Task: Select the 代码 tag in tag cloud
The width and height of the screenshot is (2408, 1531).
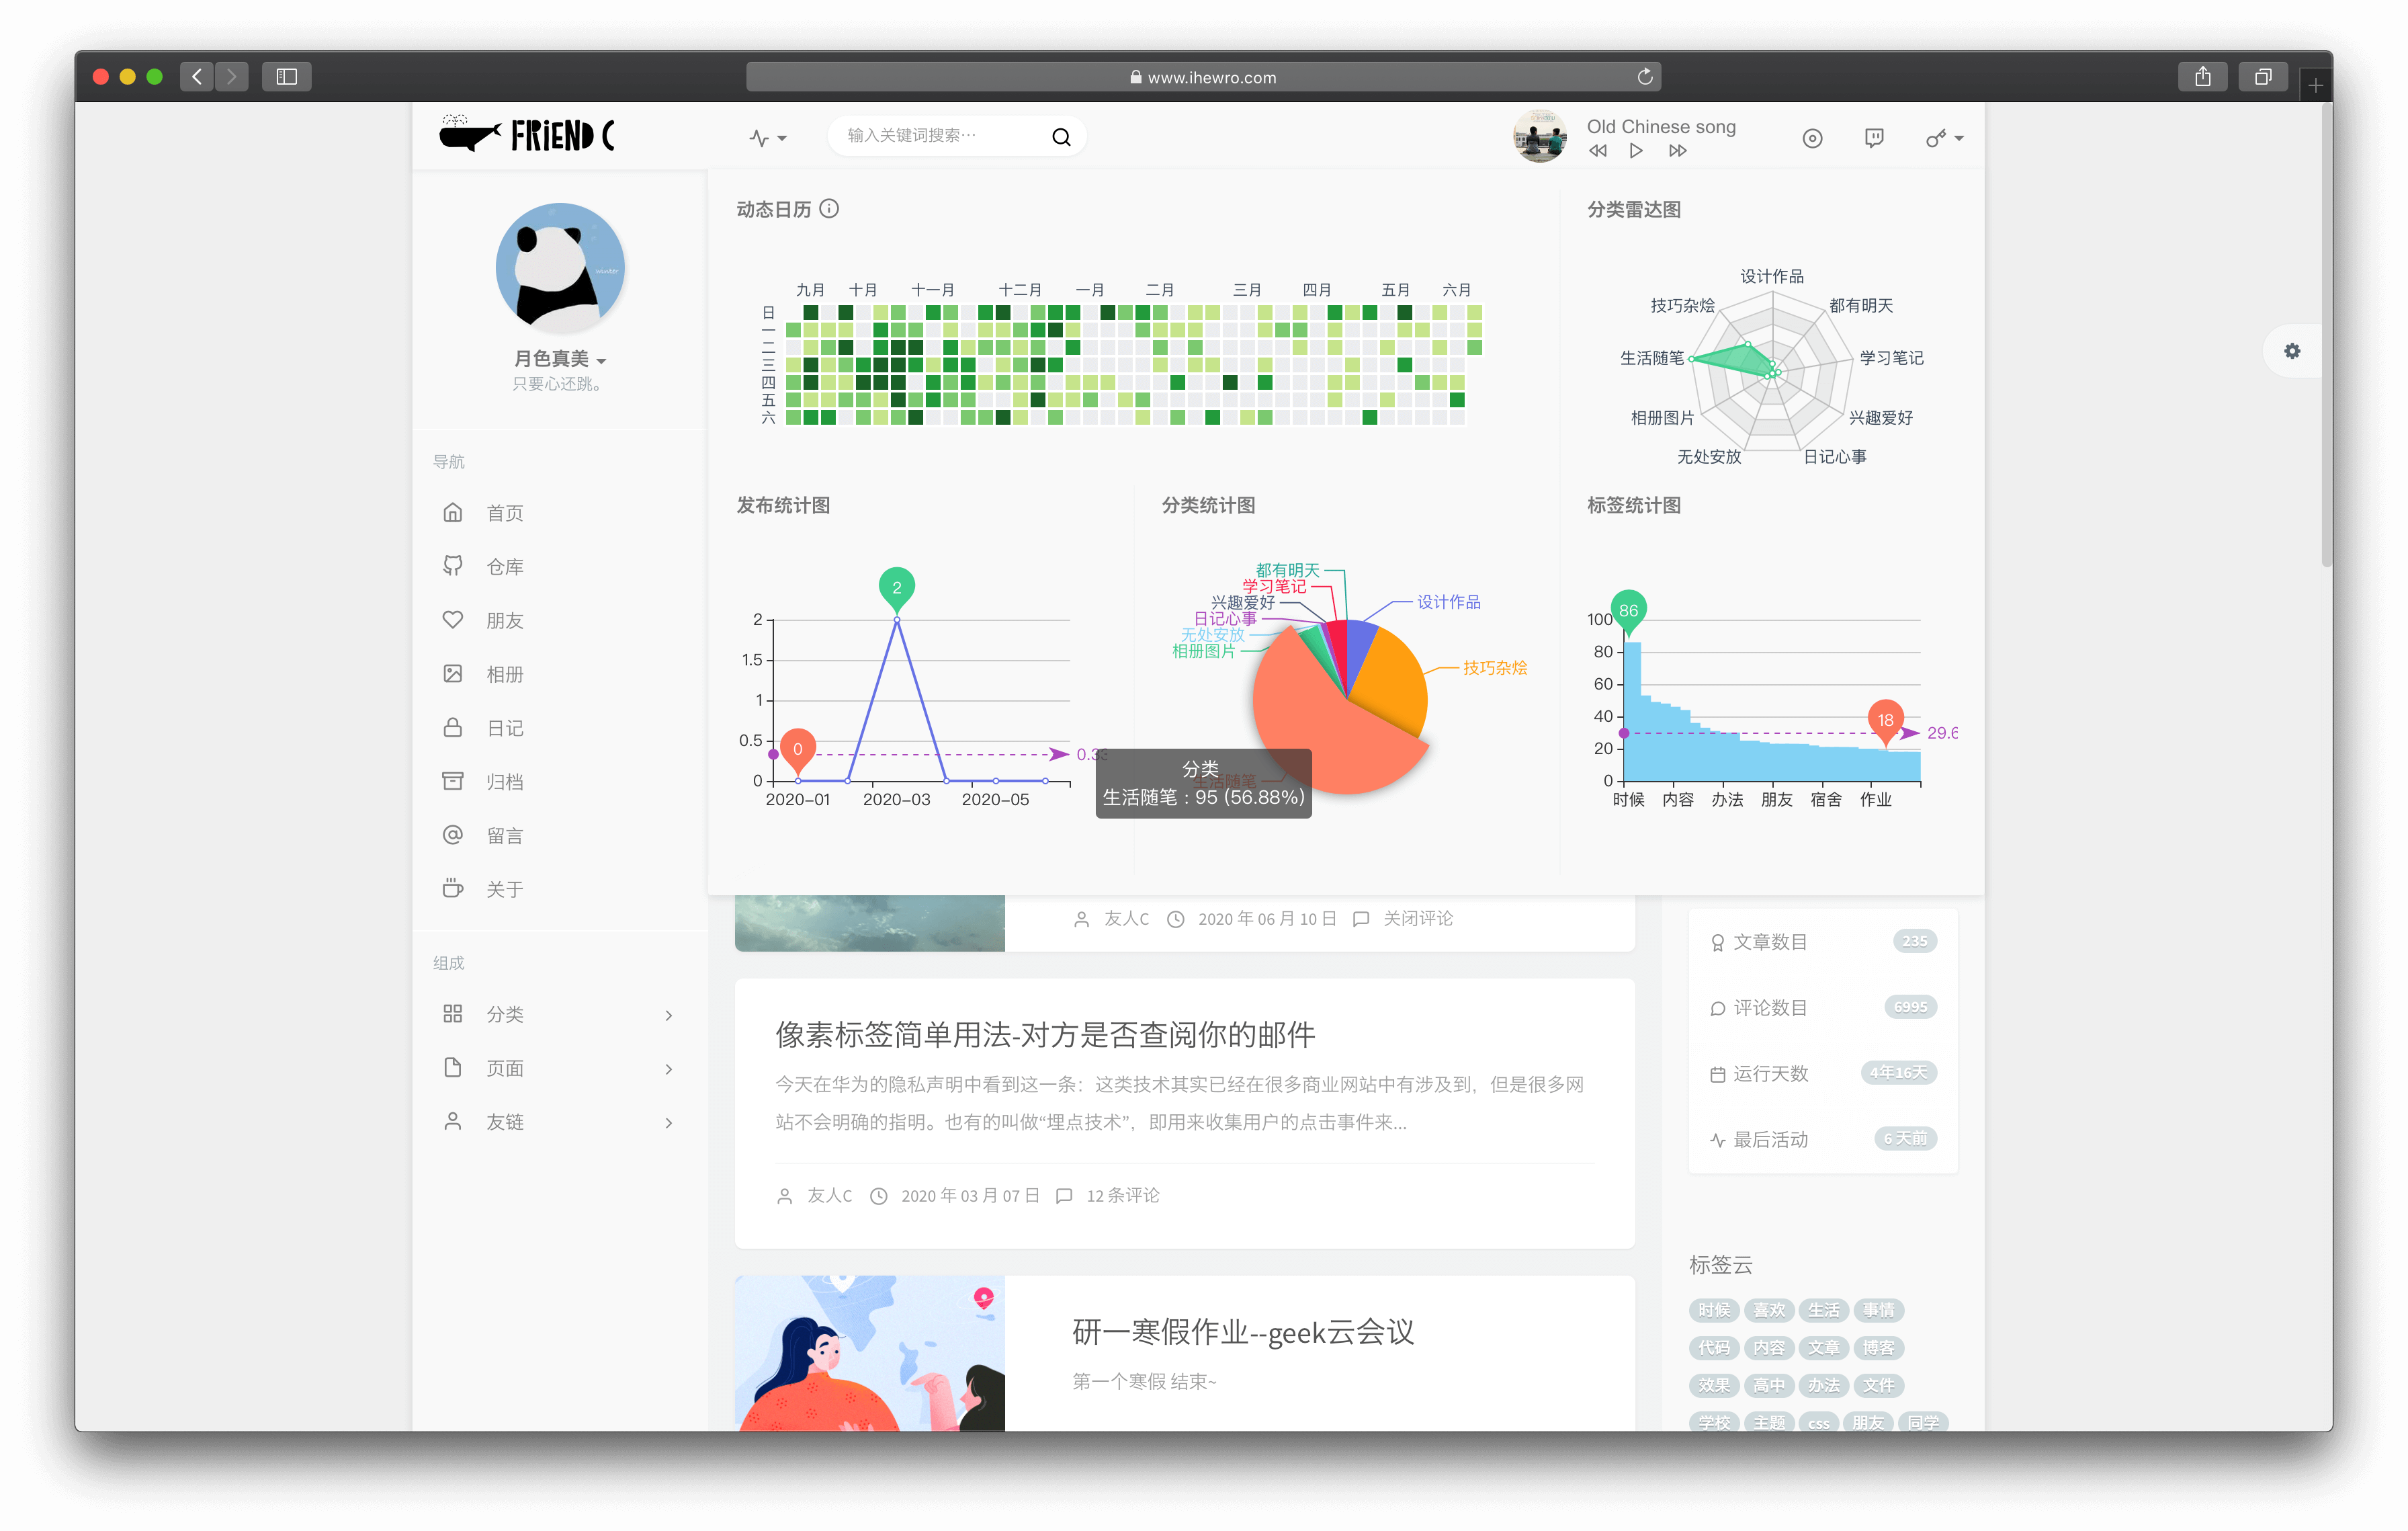Action: [x=1714, y=1348]
